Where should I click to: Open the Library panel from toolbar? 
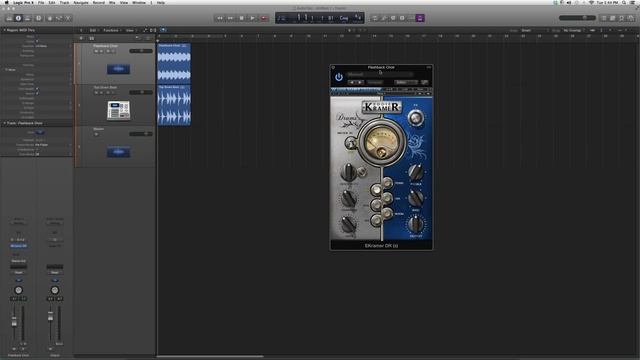point(9,18)
